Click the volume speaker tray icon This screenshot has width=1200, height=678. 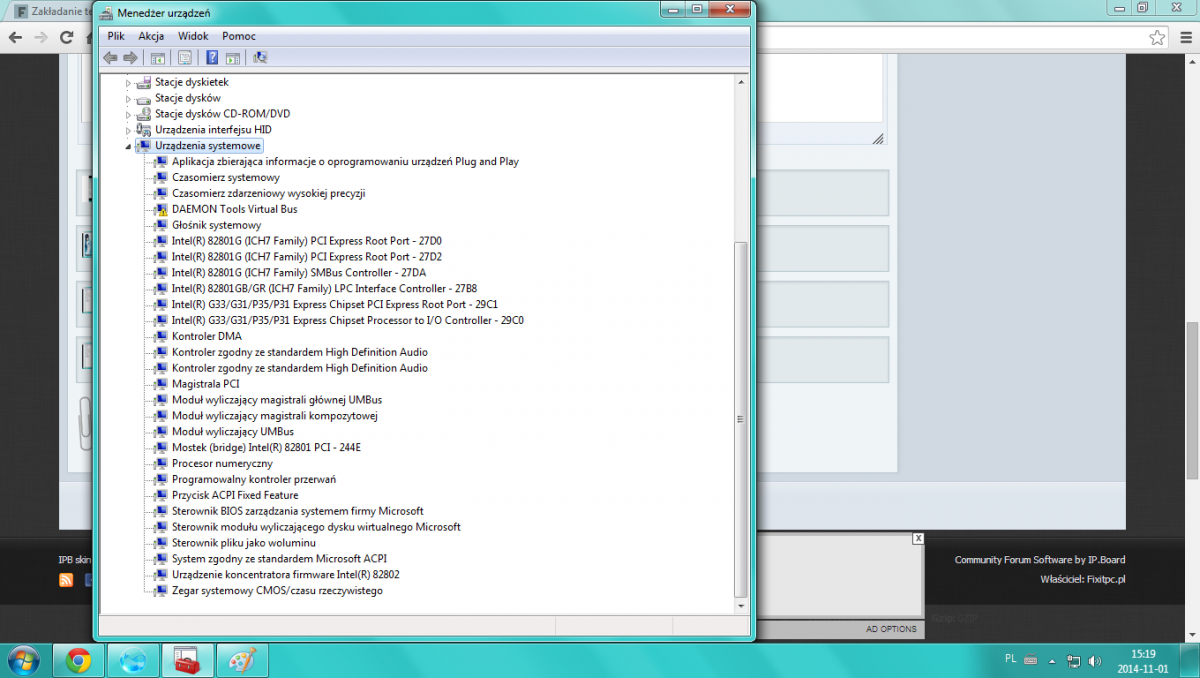point(1095,660)
